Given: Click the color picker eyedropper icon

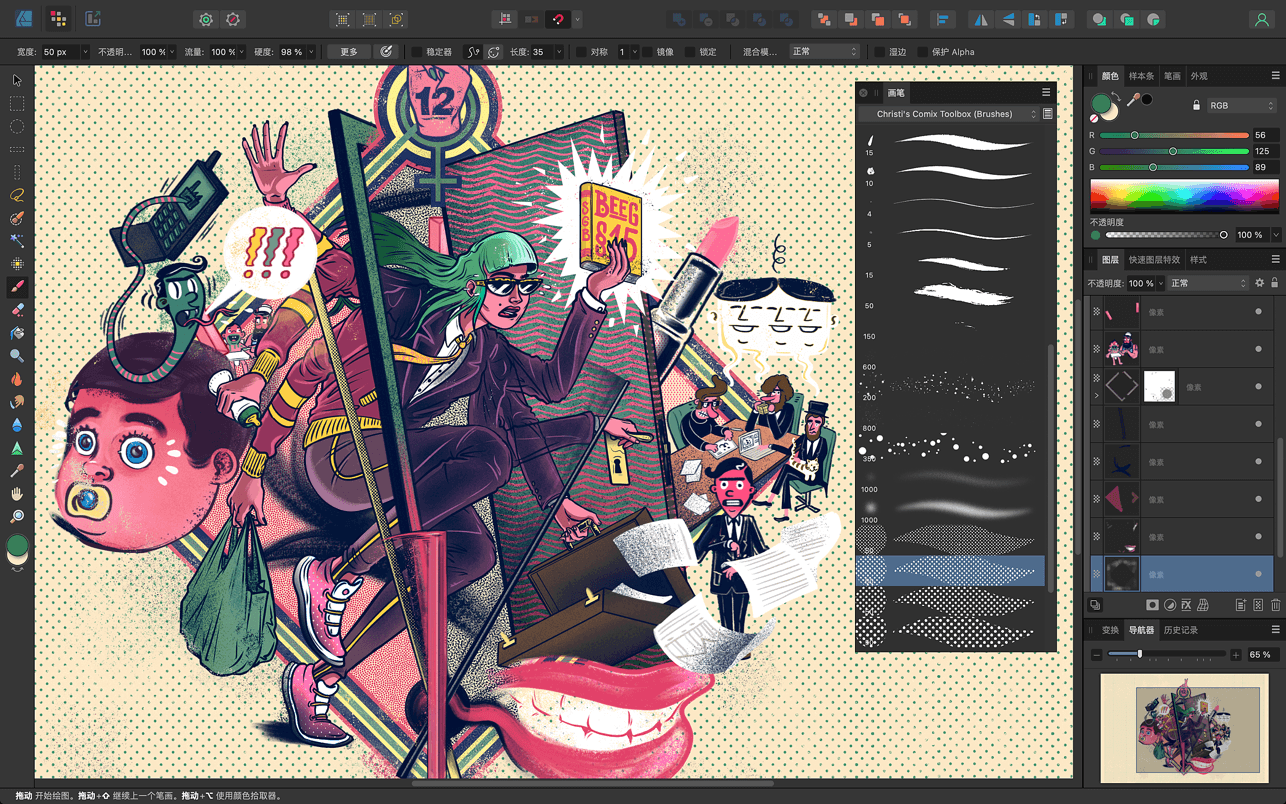Looking at the screenshot, I should pyautogui.click(x=1133, y=100).
